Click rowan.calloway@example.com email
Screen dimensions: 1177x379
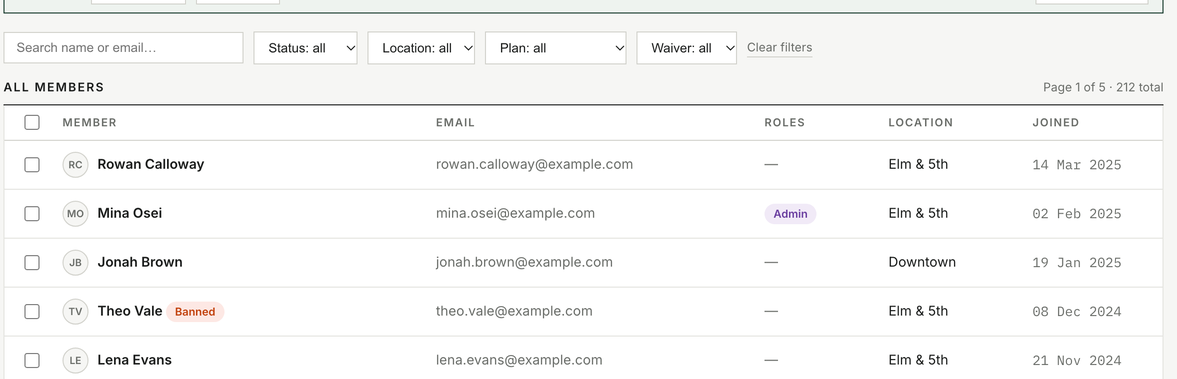coord(534,164)
